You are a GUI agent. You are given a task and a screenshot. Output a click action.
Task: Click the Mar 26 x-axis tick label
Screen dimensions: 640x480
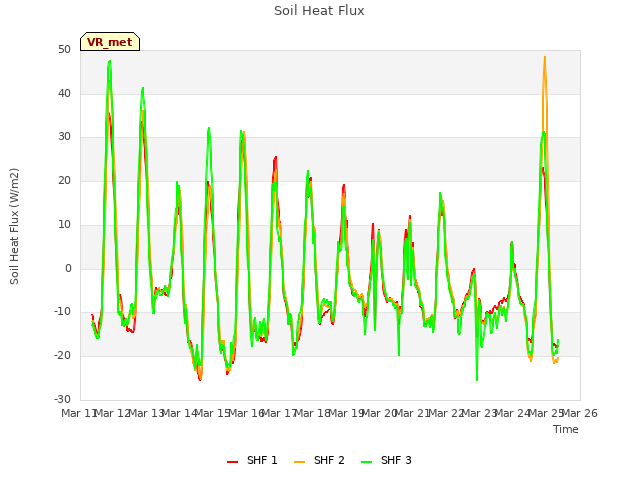click(x=580, y=413)
